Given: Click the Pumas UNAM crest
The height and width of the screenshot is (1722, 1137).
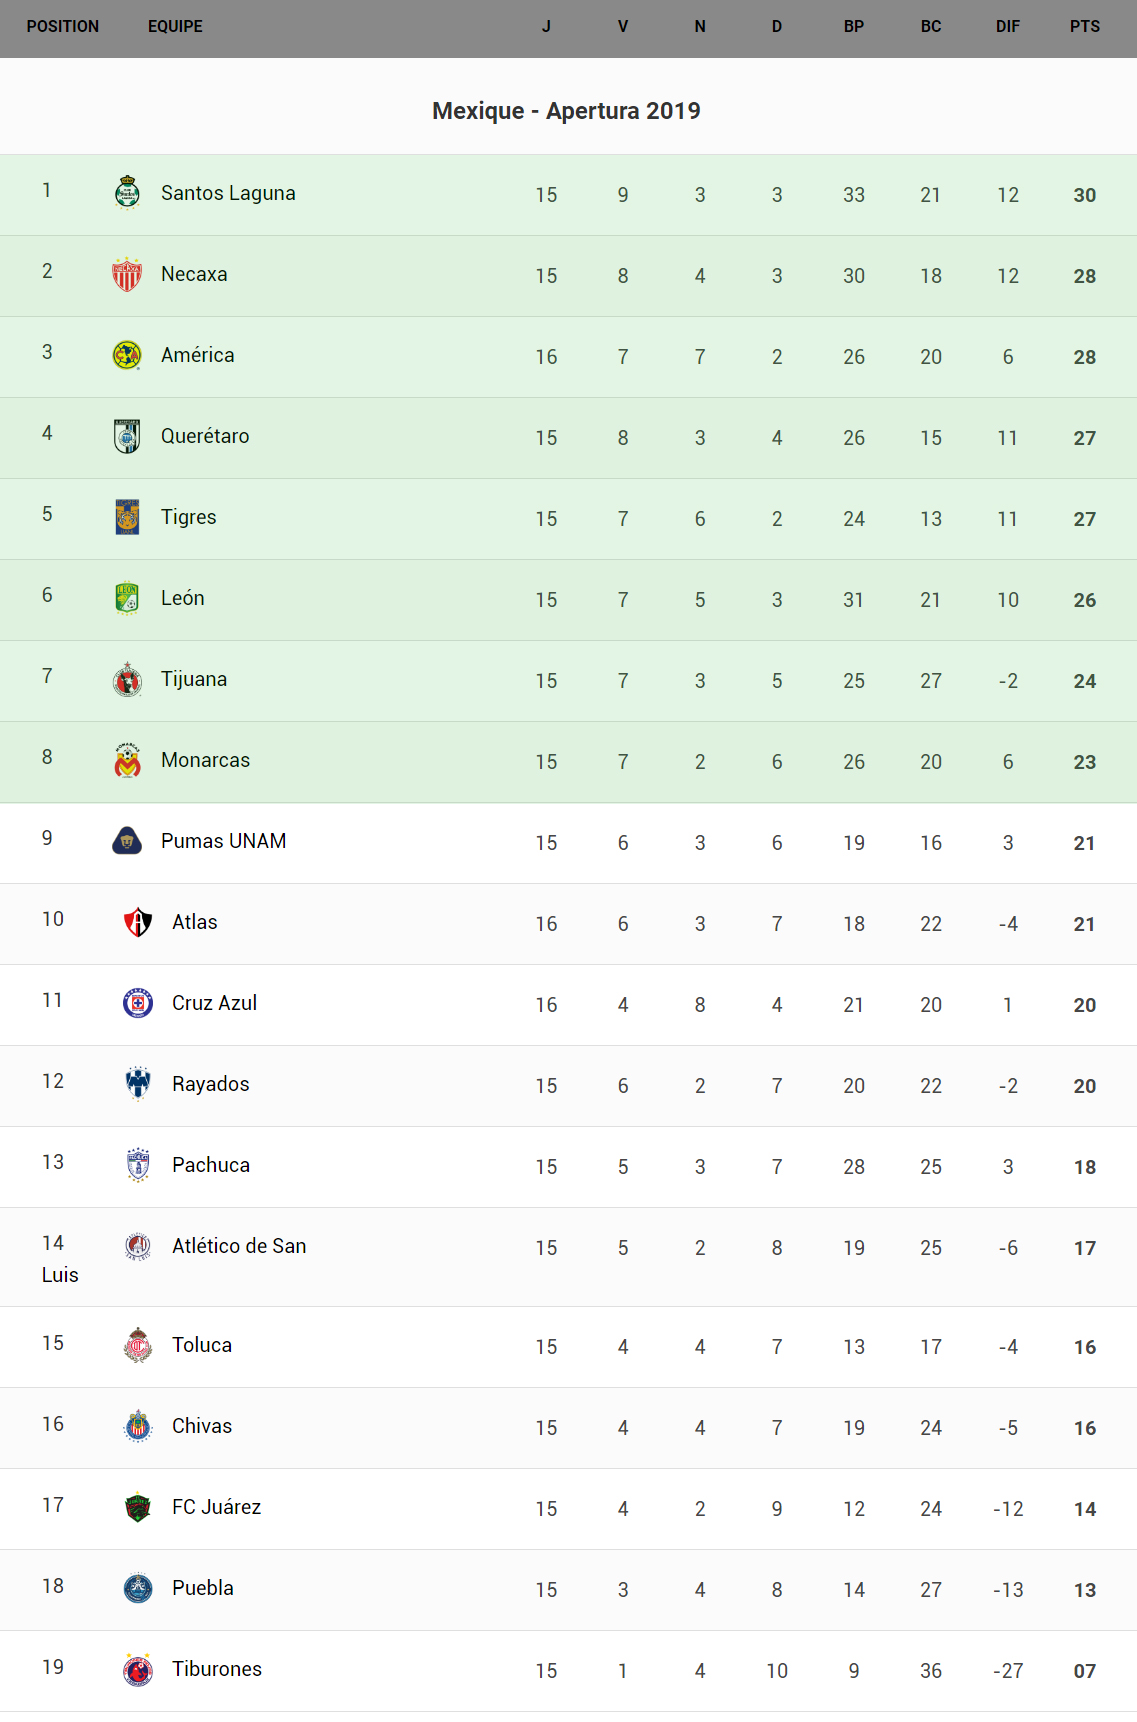Looking at the screenshot, I should (x=127, y=841).
